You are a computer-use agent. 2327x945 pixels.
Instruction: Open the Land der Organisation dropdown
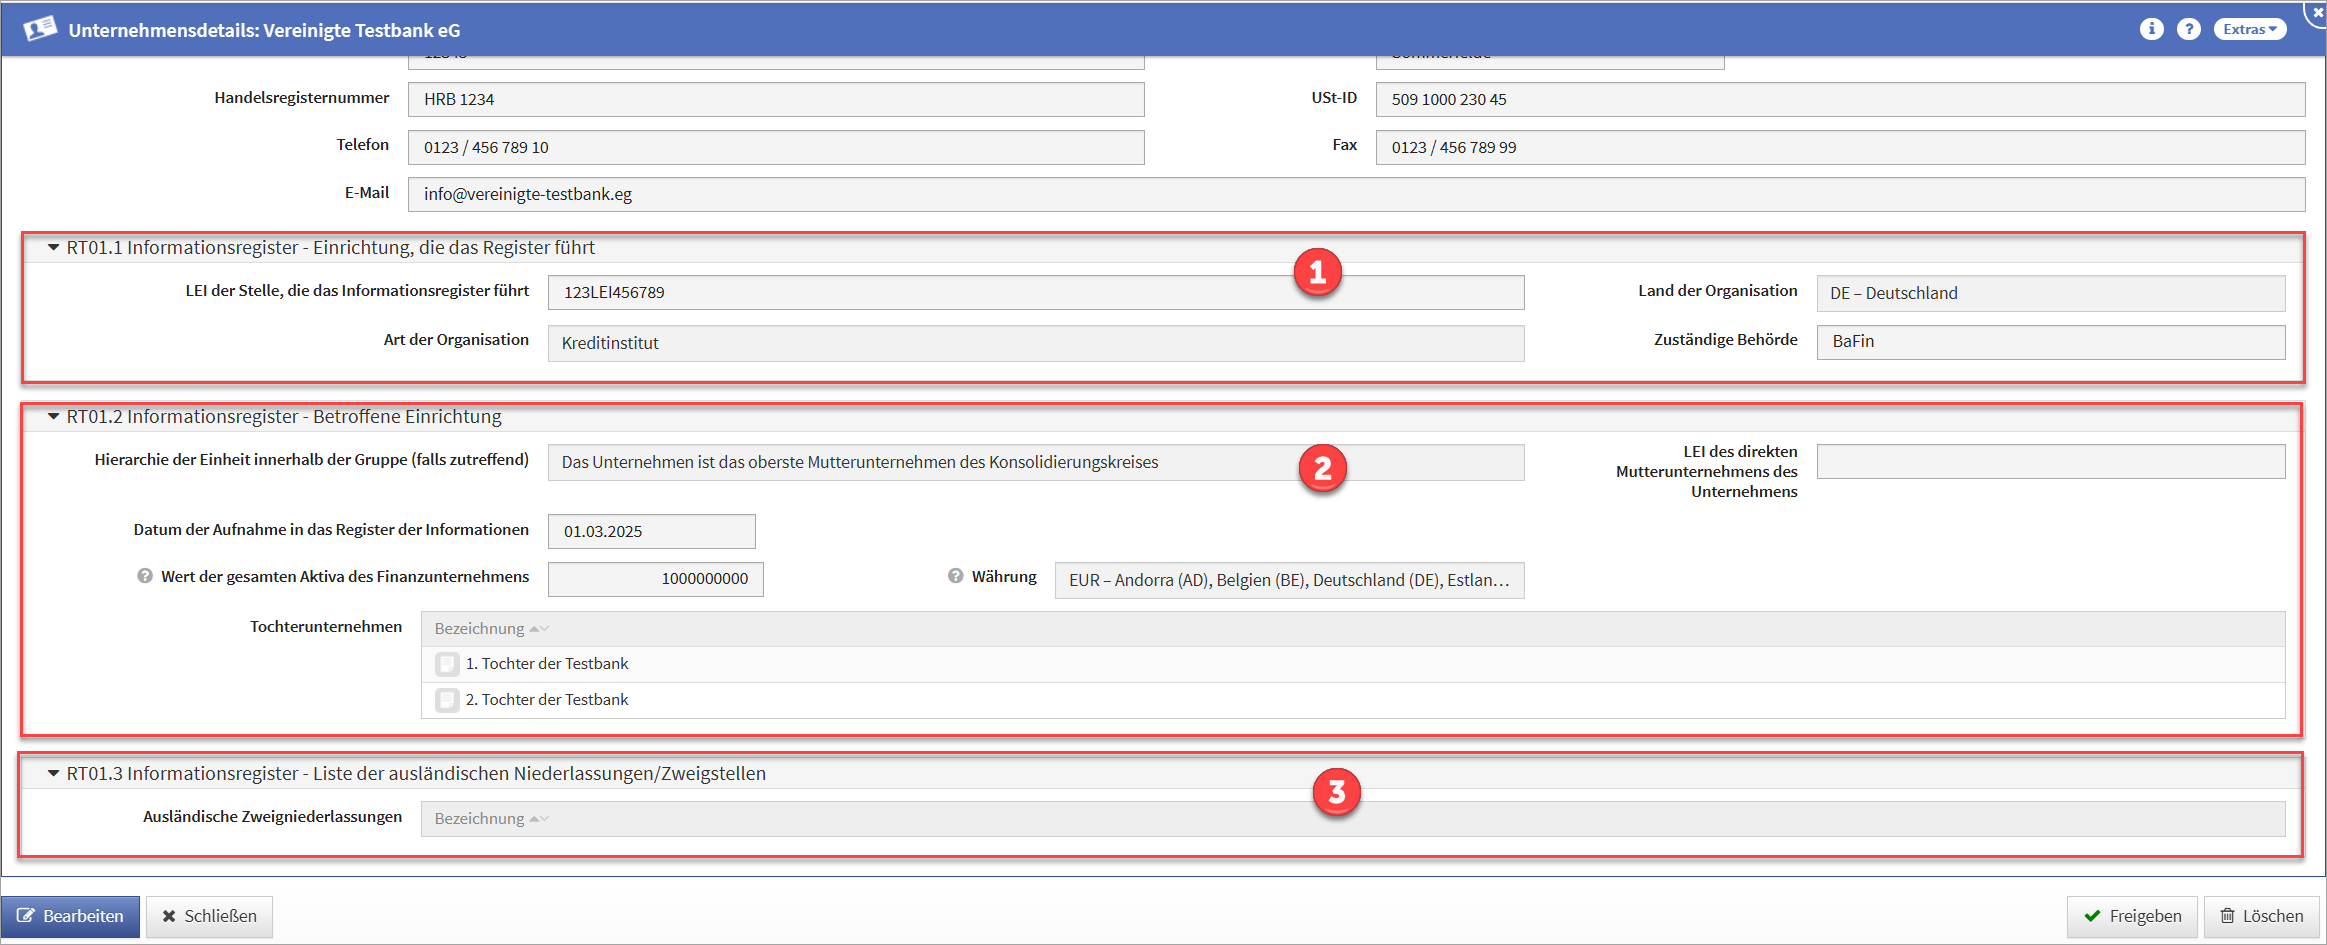click(x=2049, y=293)
